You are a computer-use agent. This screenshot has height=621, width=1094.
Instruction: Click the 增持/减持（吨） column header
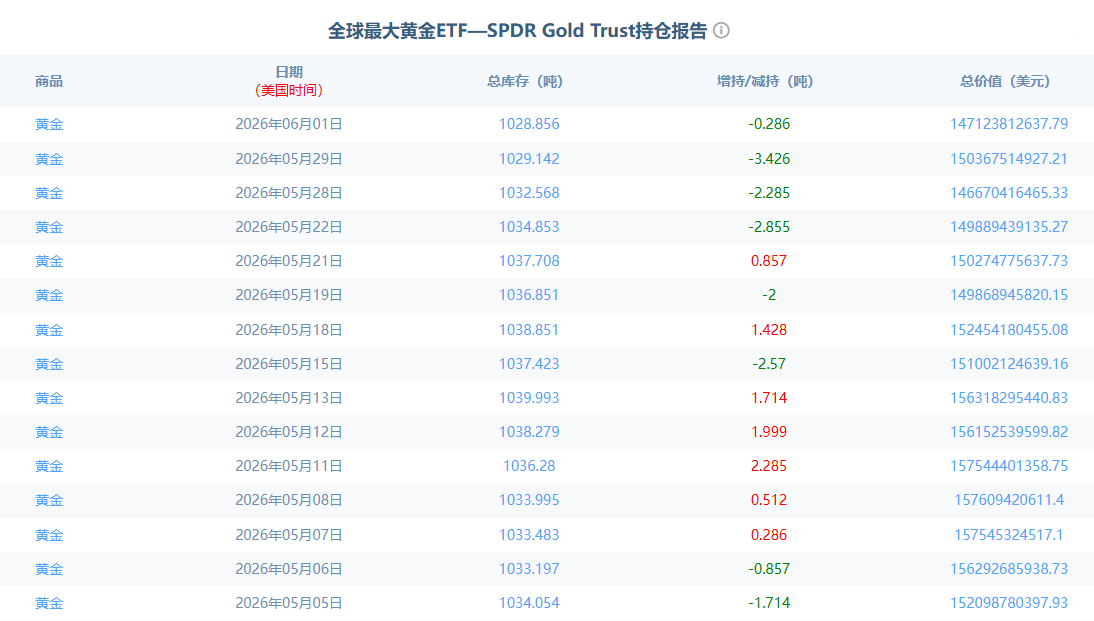click(765, 82)
